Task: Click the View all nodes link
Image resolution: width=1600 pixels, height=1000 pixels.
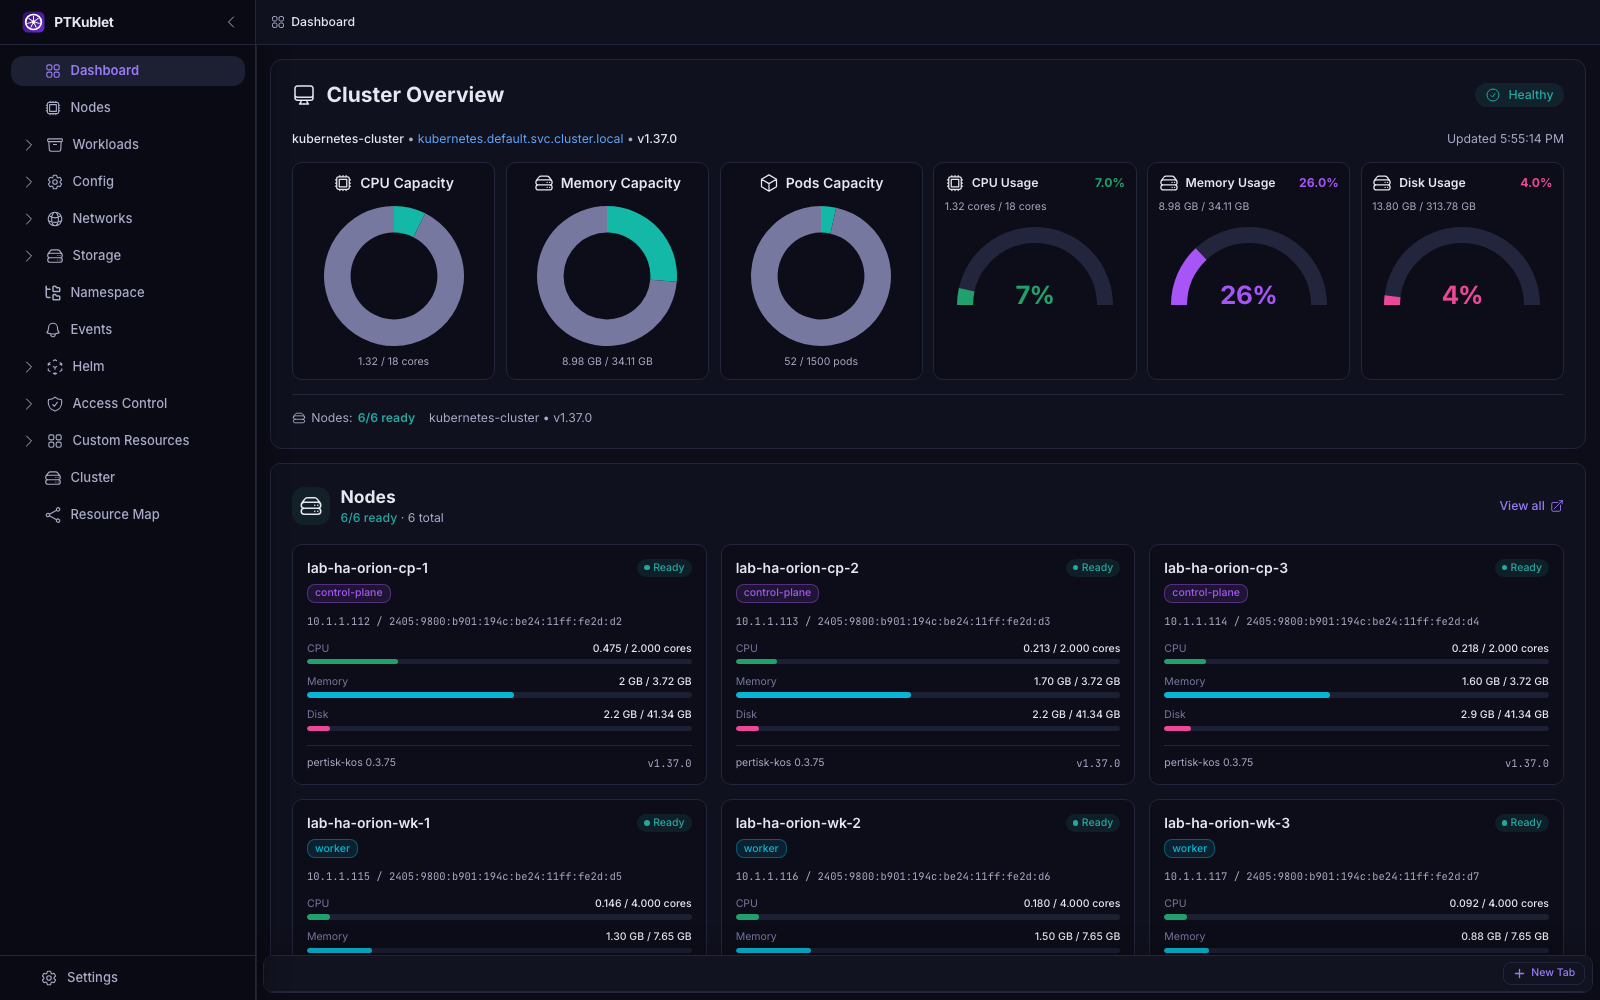Action: point(1531,506)
